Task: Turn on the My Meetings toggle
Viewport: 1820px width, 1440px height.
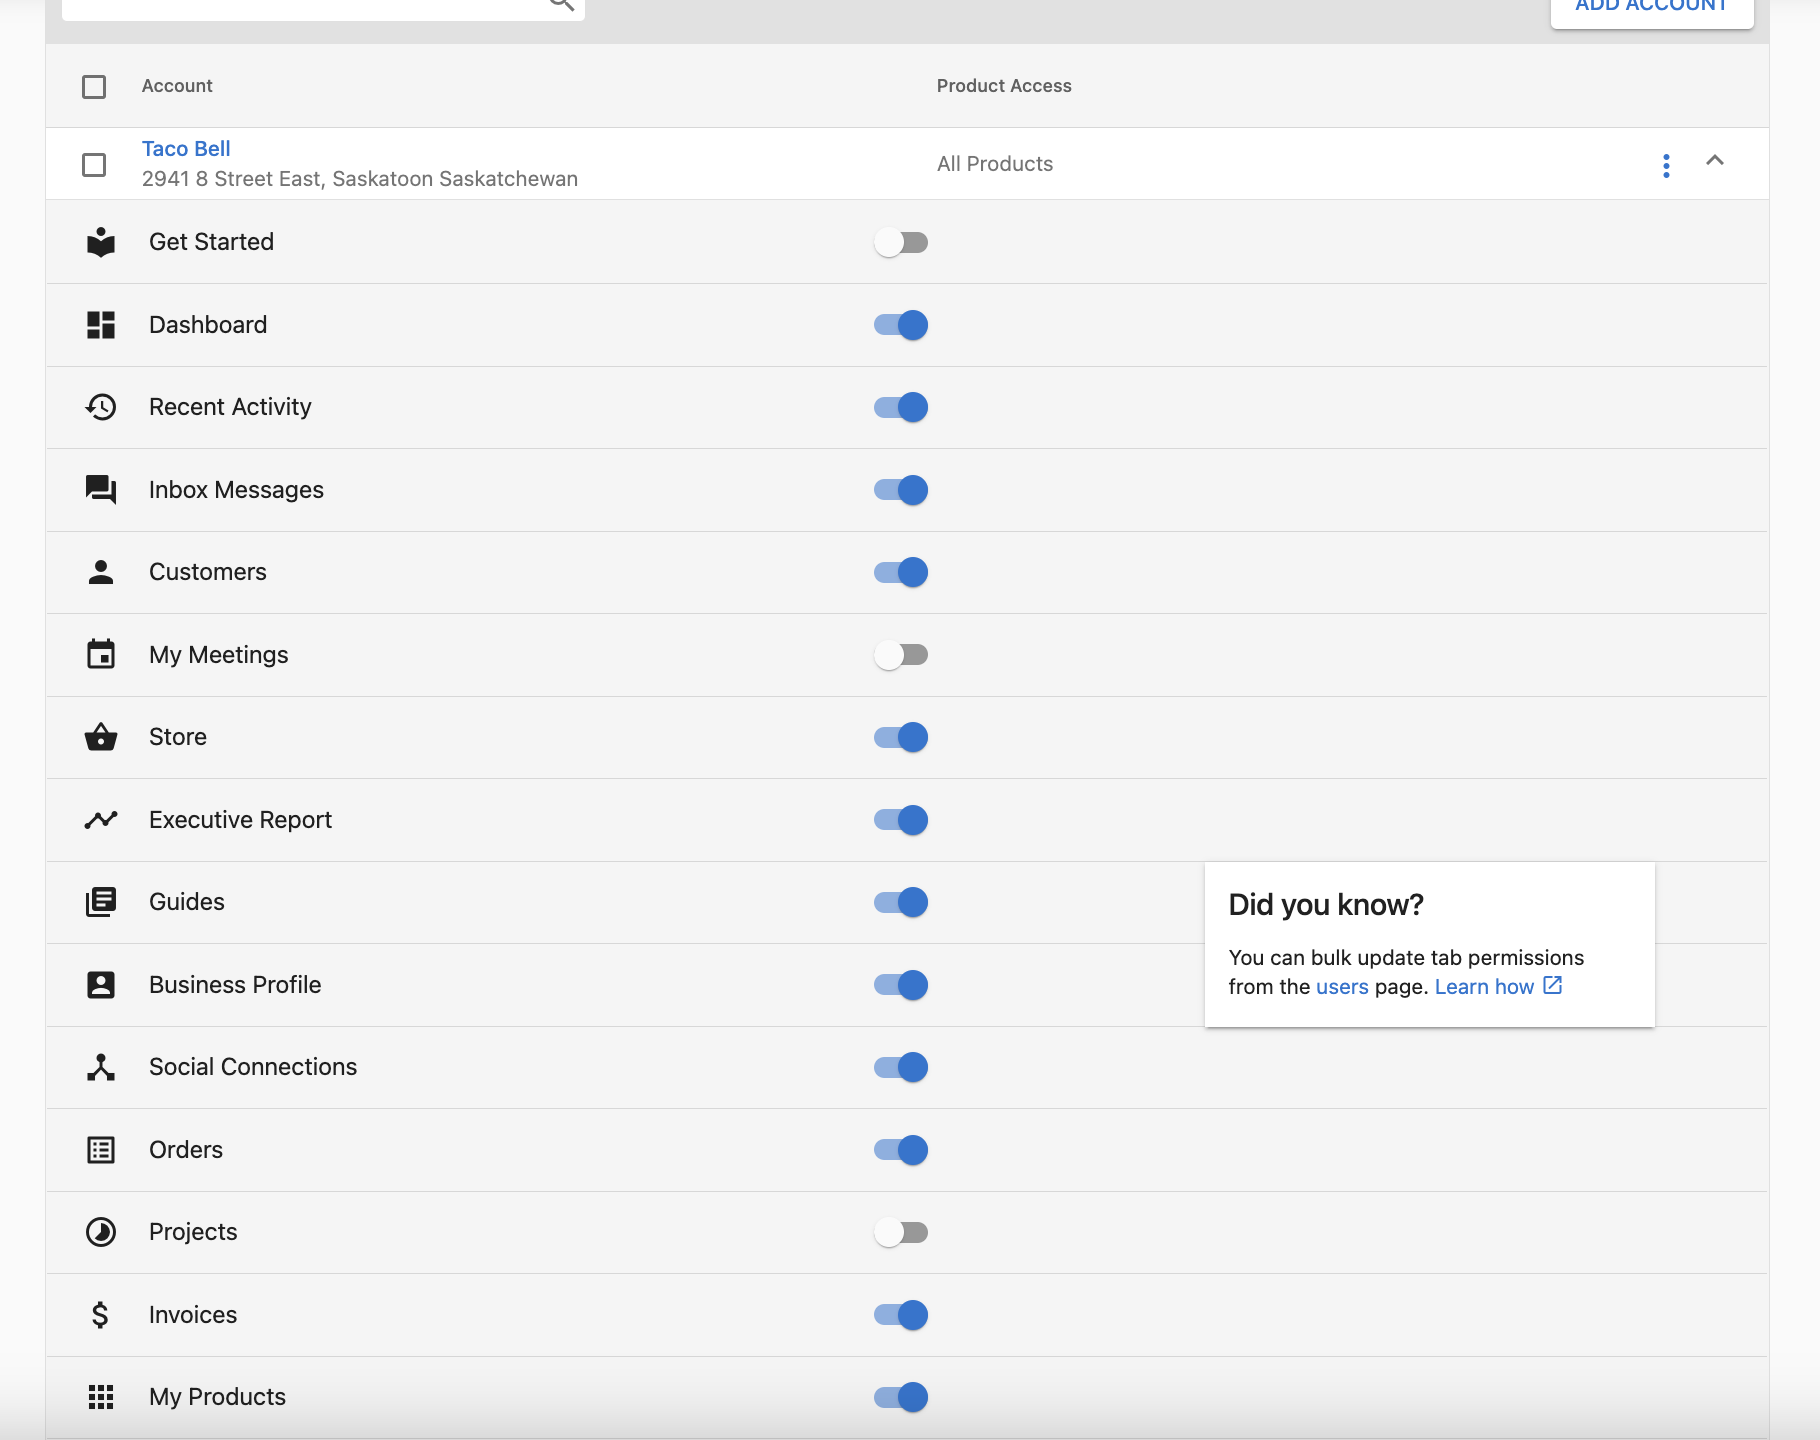Action: (x=901, y=655)
